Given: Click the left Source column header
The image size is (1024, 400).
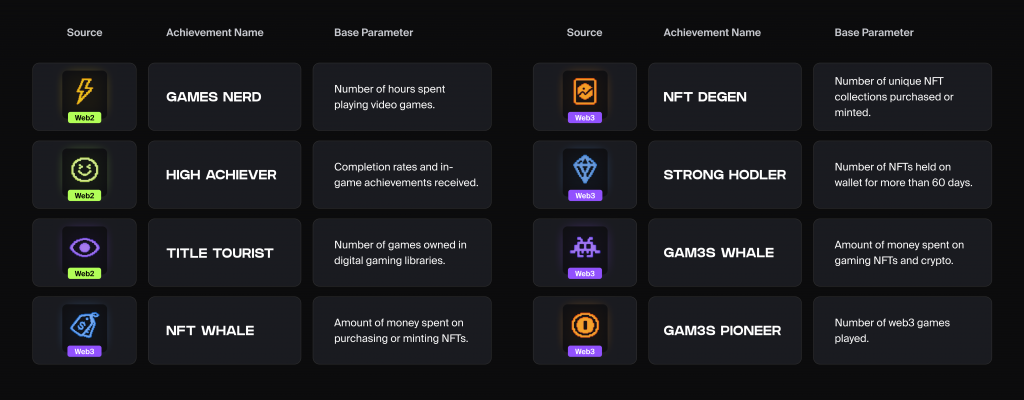Looking at the screenshot, I should [x=84, y=33].
